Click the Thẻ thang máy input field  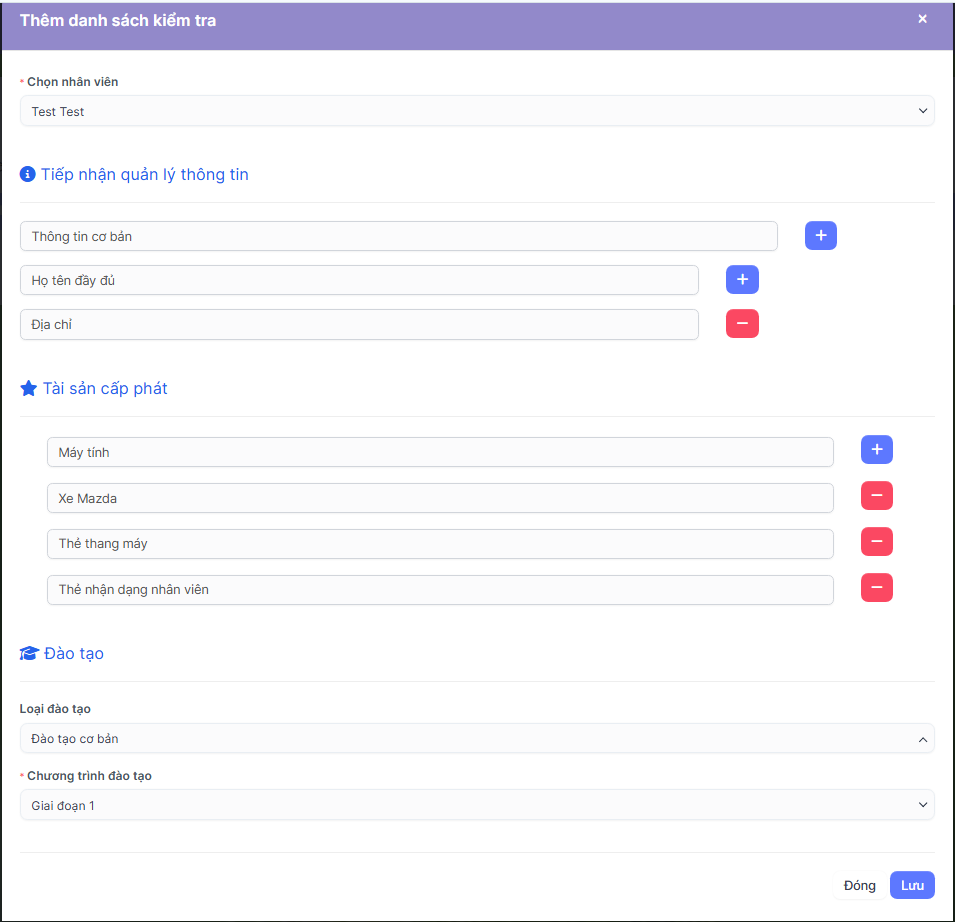click(x=440, y=544)
